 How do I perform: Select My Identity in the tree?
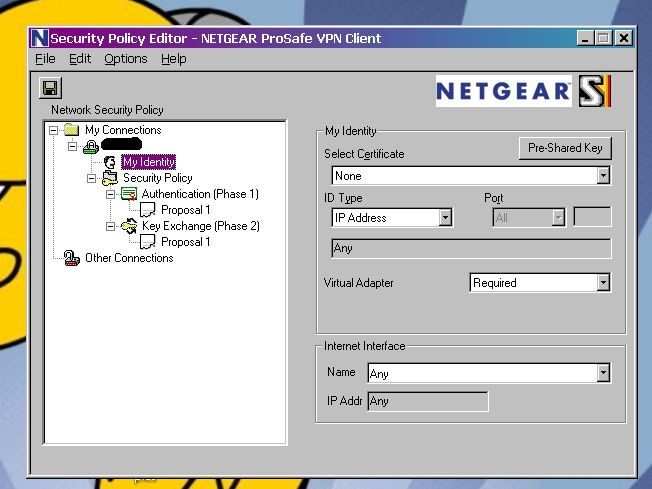(148, 162)
